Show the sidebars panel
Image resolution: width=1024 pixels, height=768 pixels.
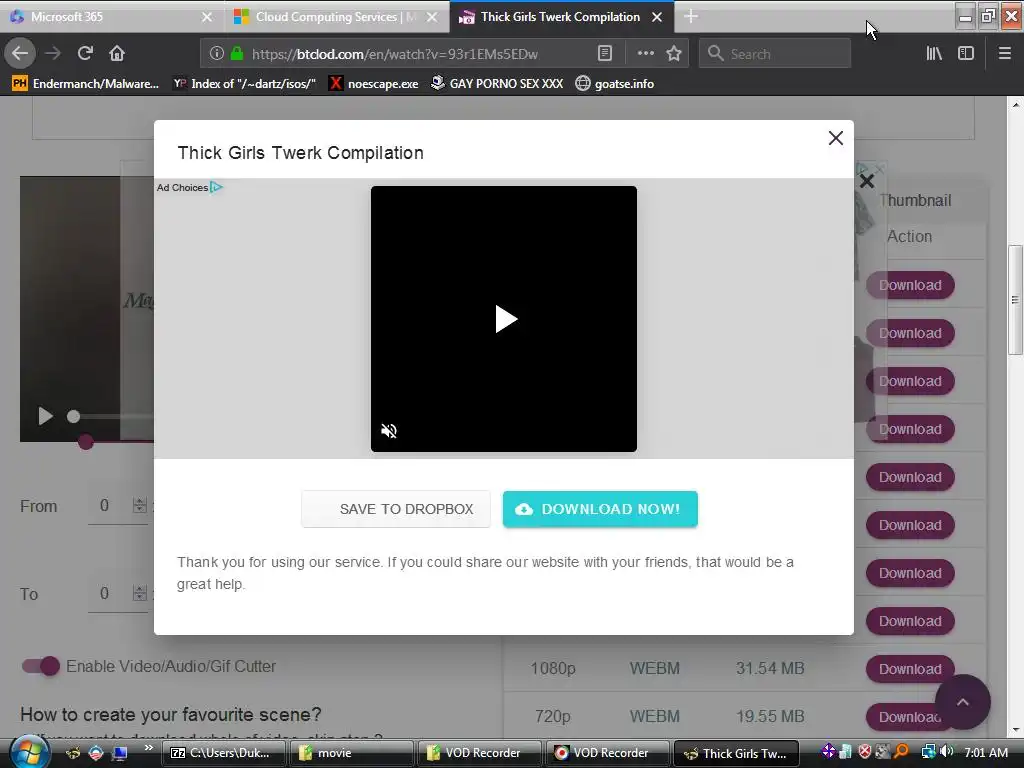click(x=966, y=54)
